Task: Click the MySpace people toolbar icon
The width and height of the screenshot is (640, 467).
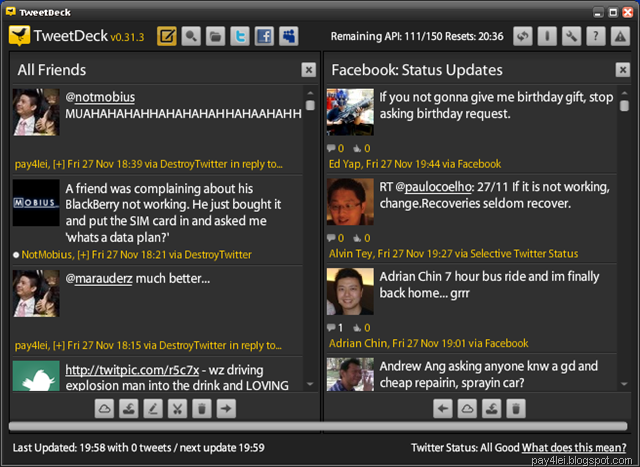Action: [x=289, y=36]
